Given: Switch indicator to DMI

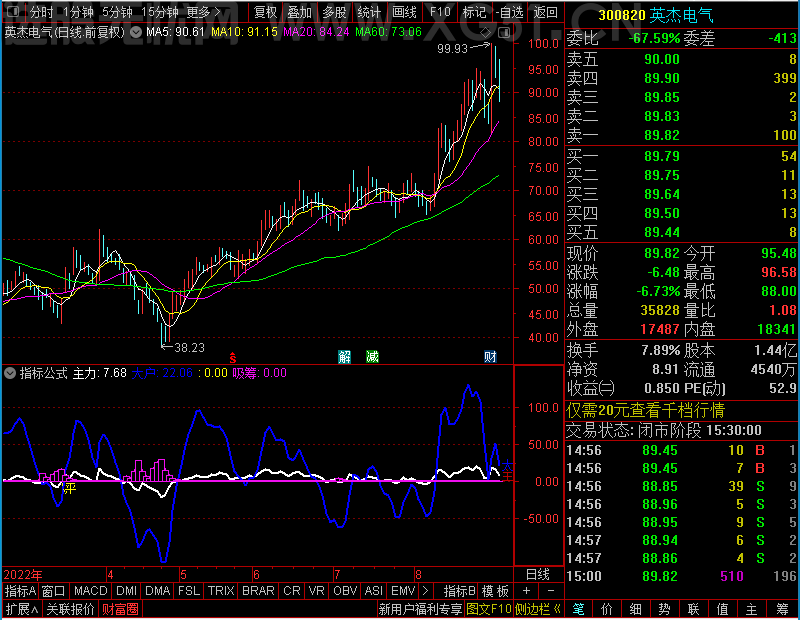Looking at the screenshot, I should coord(127,591).
